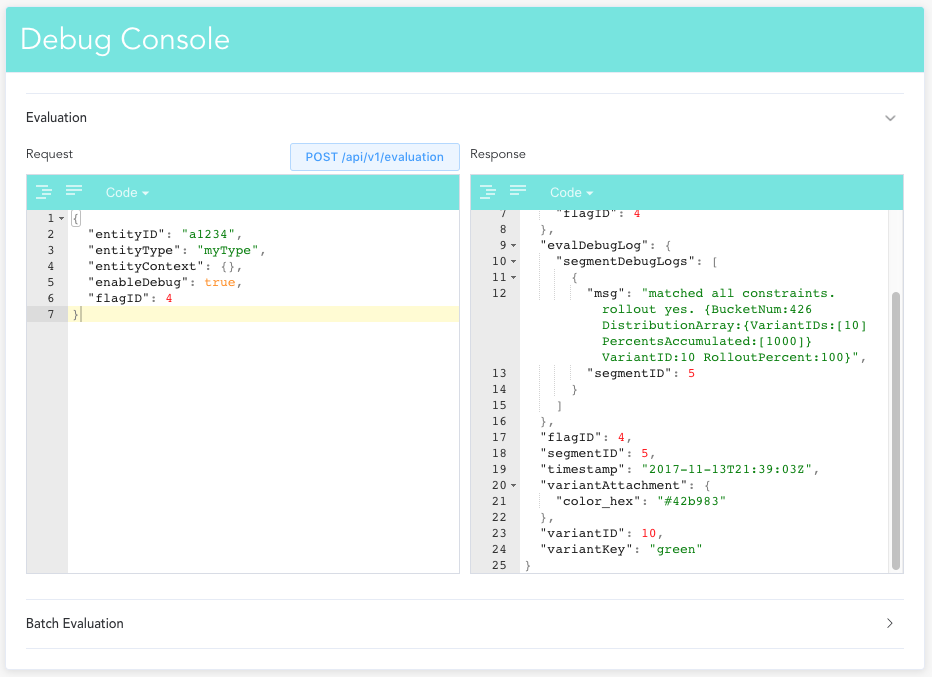Click the Debug Console header title
The width and height of the screenshot is (932, 677).
pyautogui.click(x=125, y=39)
